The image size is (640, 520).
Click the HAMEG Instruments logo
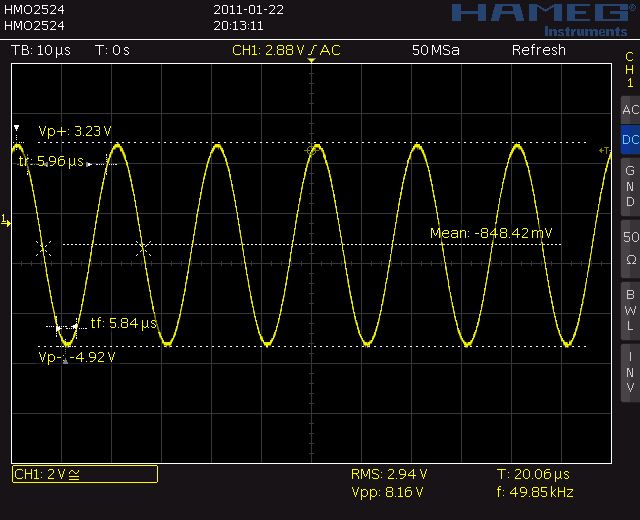pyautogui.click(x=543, y=20)
